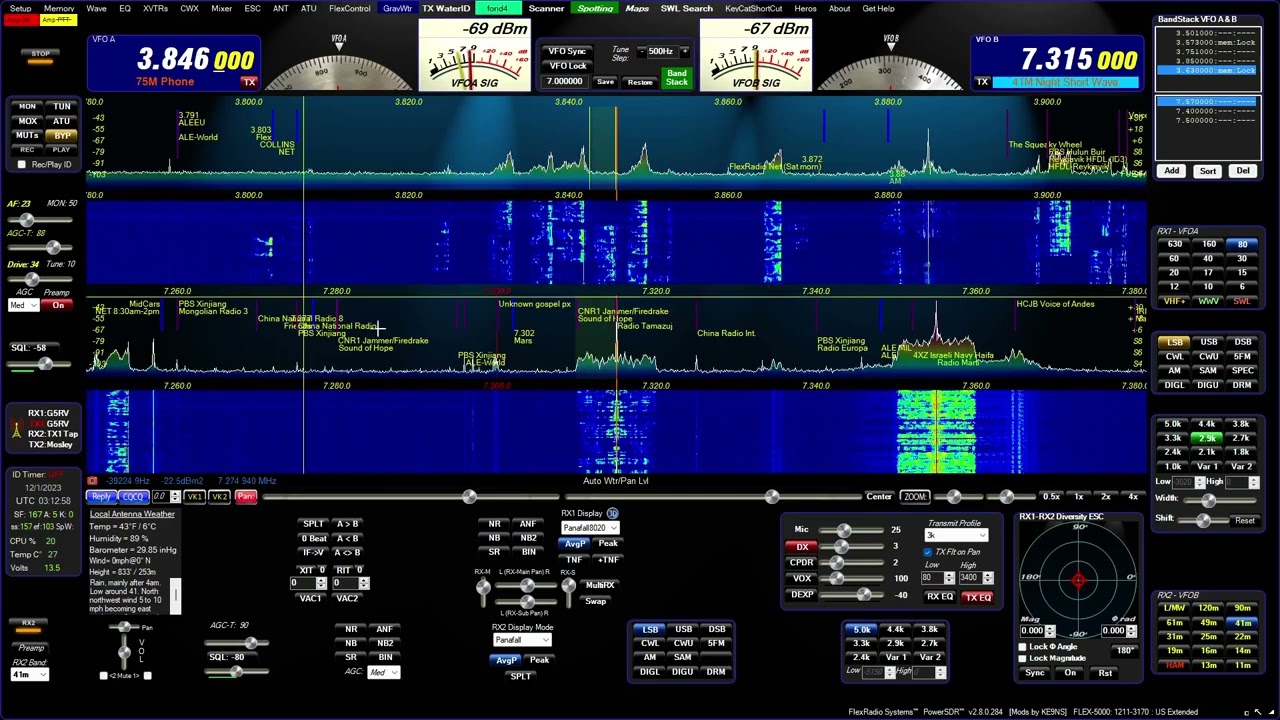Viewport: 1280px width, 720px height.
Task: Click the Band Stack button
Action: (x=677, y=77)
